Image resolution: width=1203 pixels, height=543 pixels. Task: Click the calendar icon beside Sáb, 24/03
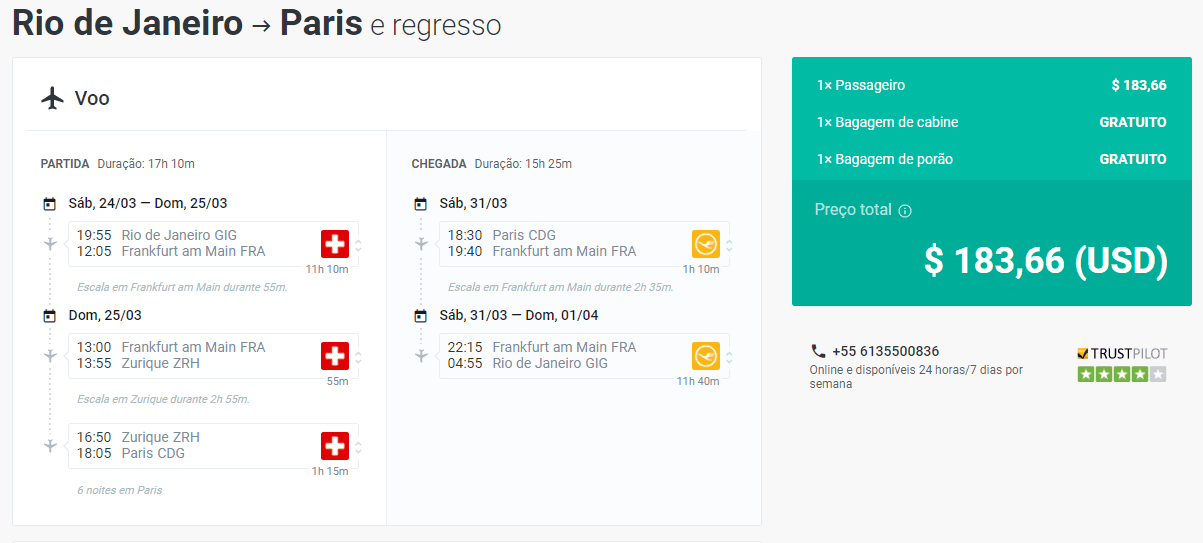[x=50, y=204]
